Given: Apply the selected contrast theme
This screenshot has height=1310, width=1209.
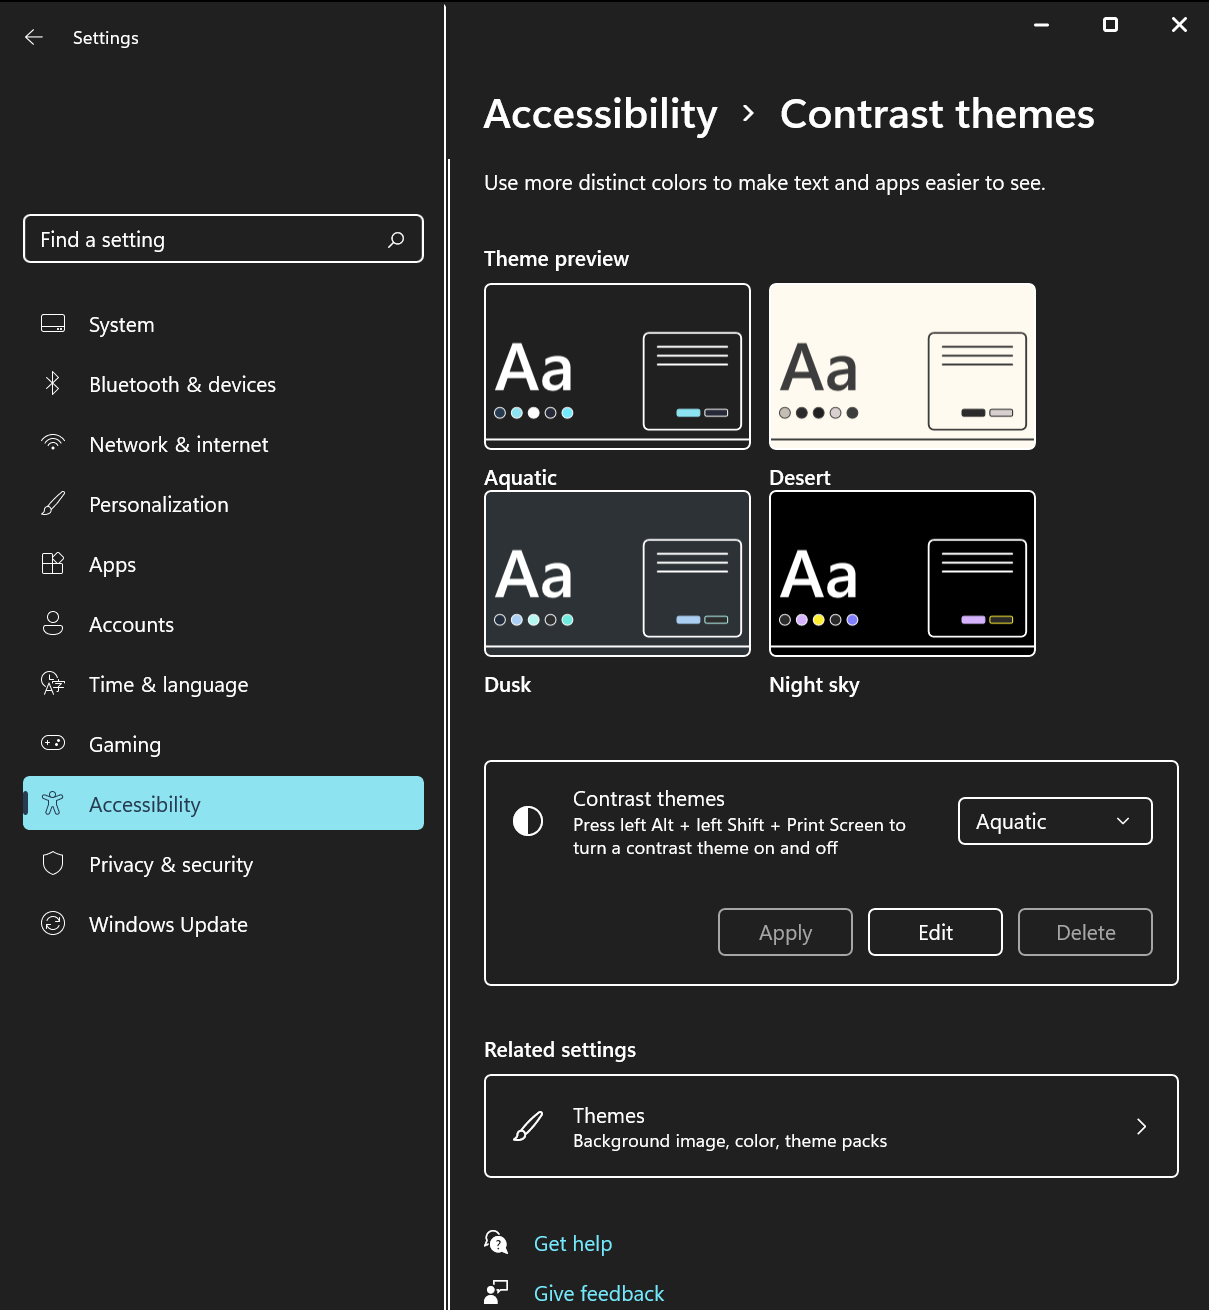Looking at the screenshot, I should [785, 931].
